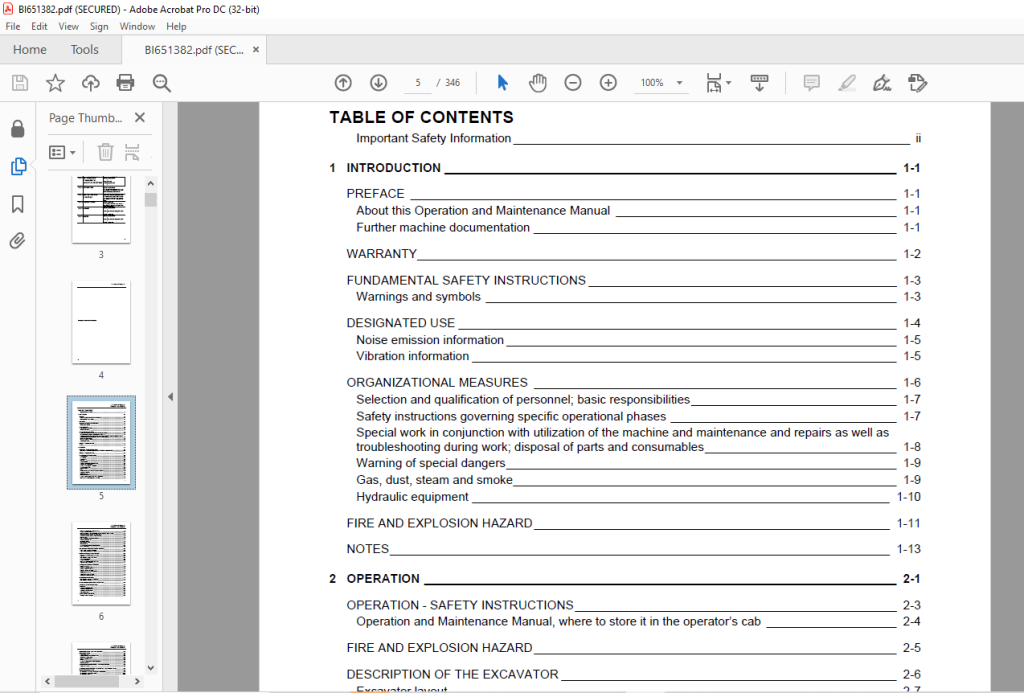Open the 100% zoom level dropdown

(x=679, y=83)
